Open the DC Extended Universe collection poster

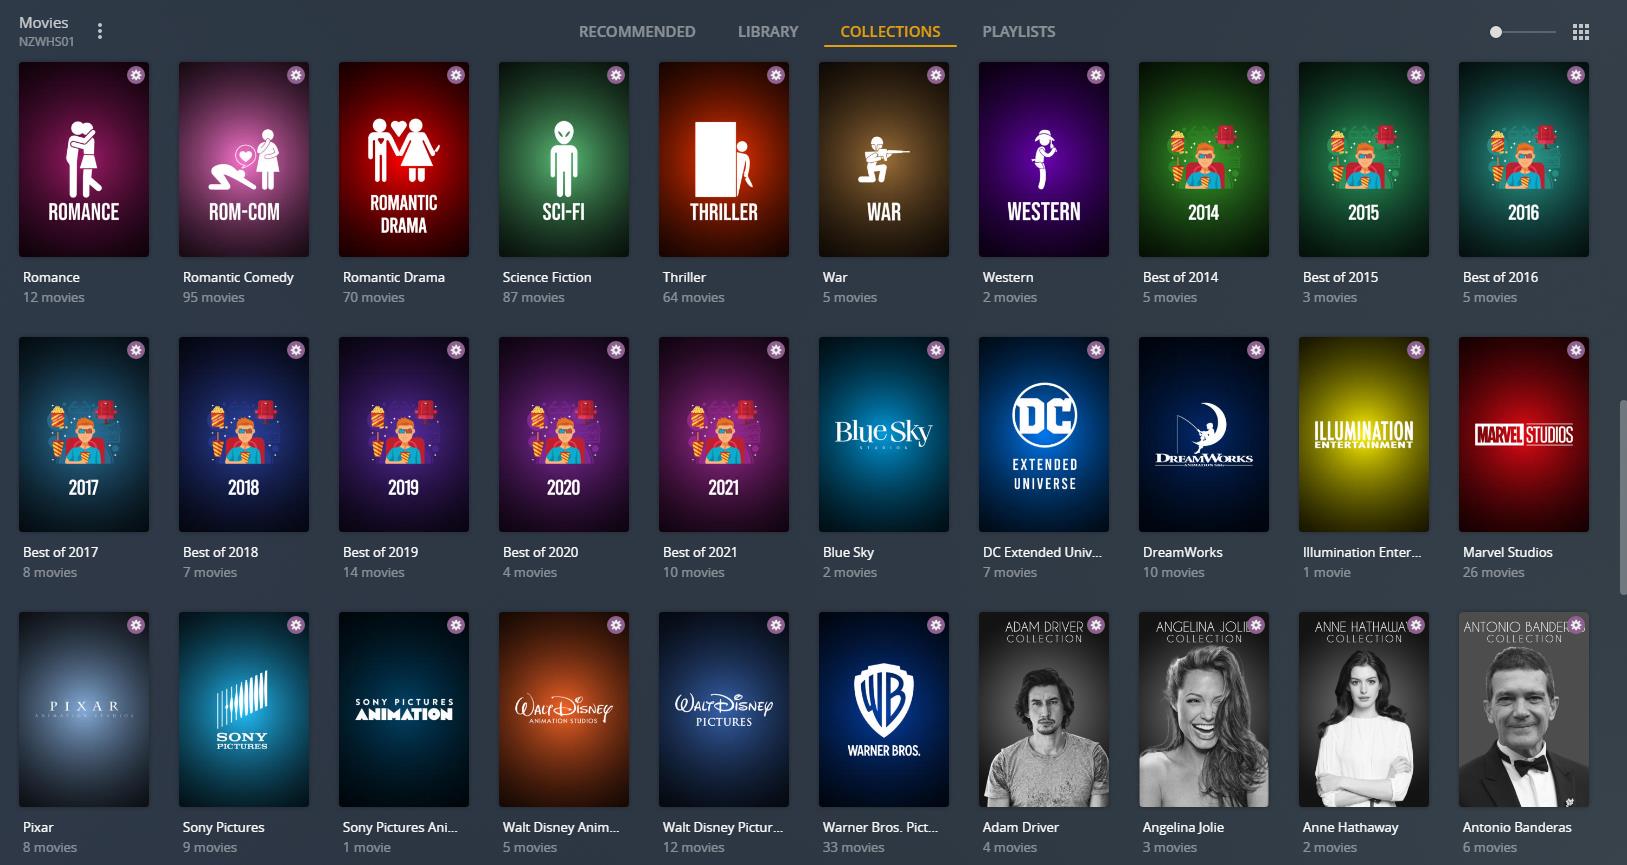(x=1044, y=435)
